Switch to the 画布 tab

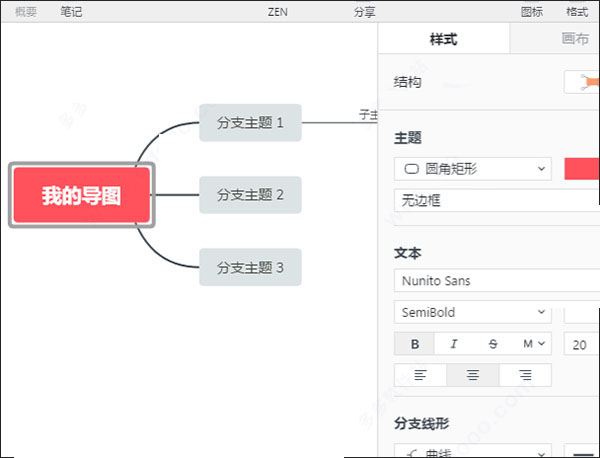575,39
